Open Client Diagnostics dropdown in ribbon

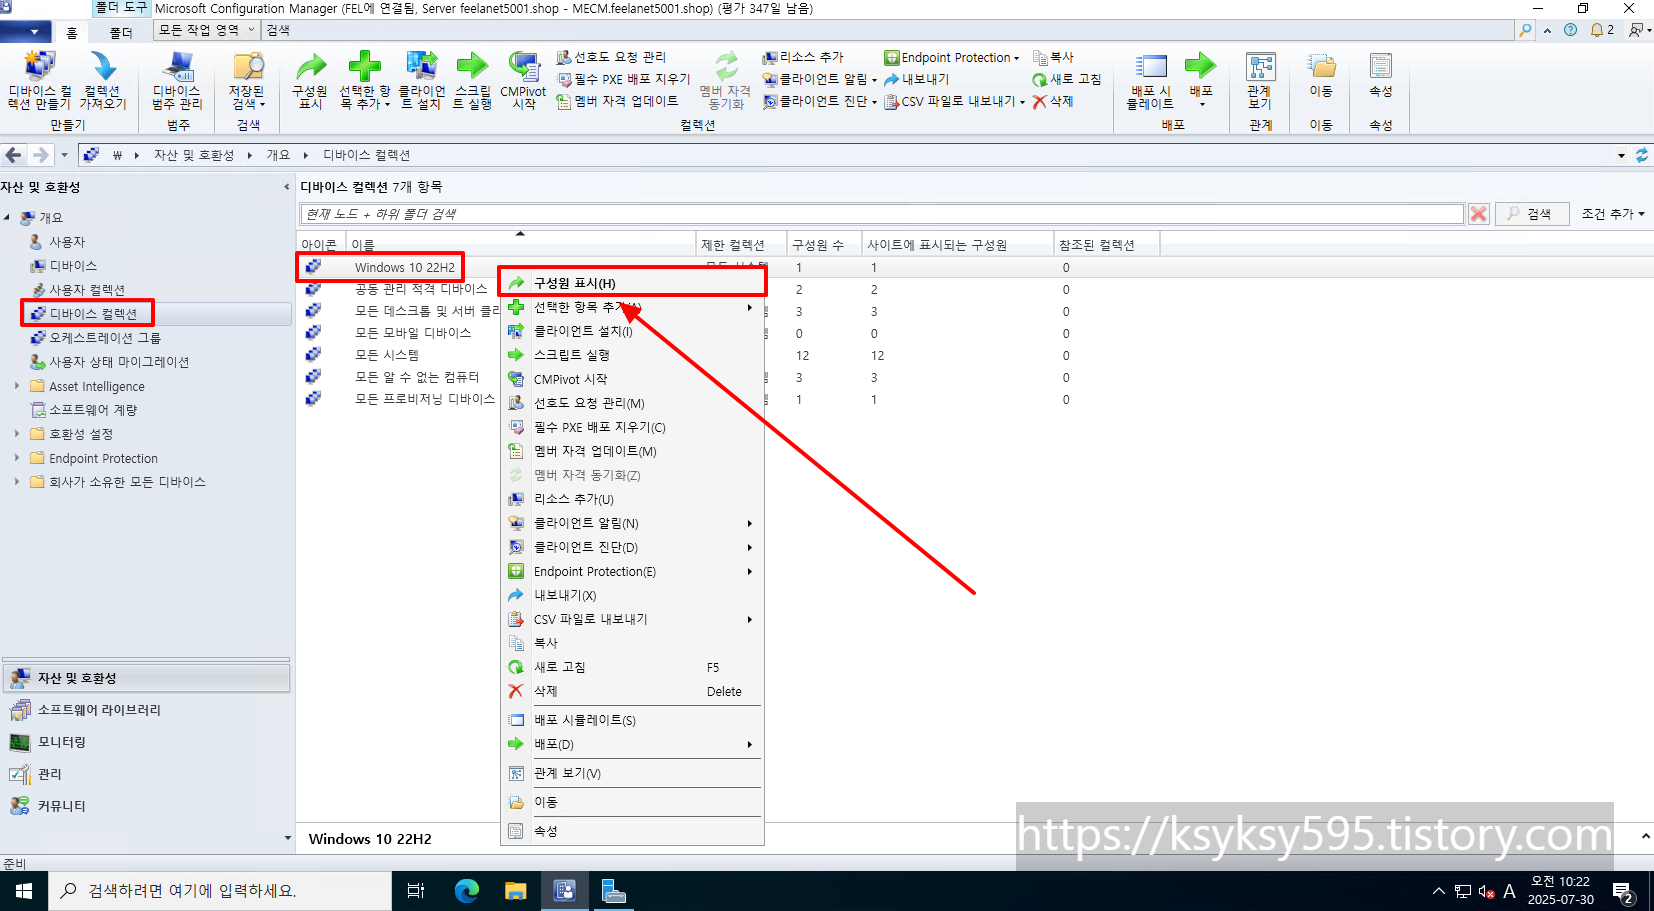coord(819,101)
